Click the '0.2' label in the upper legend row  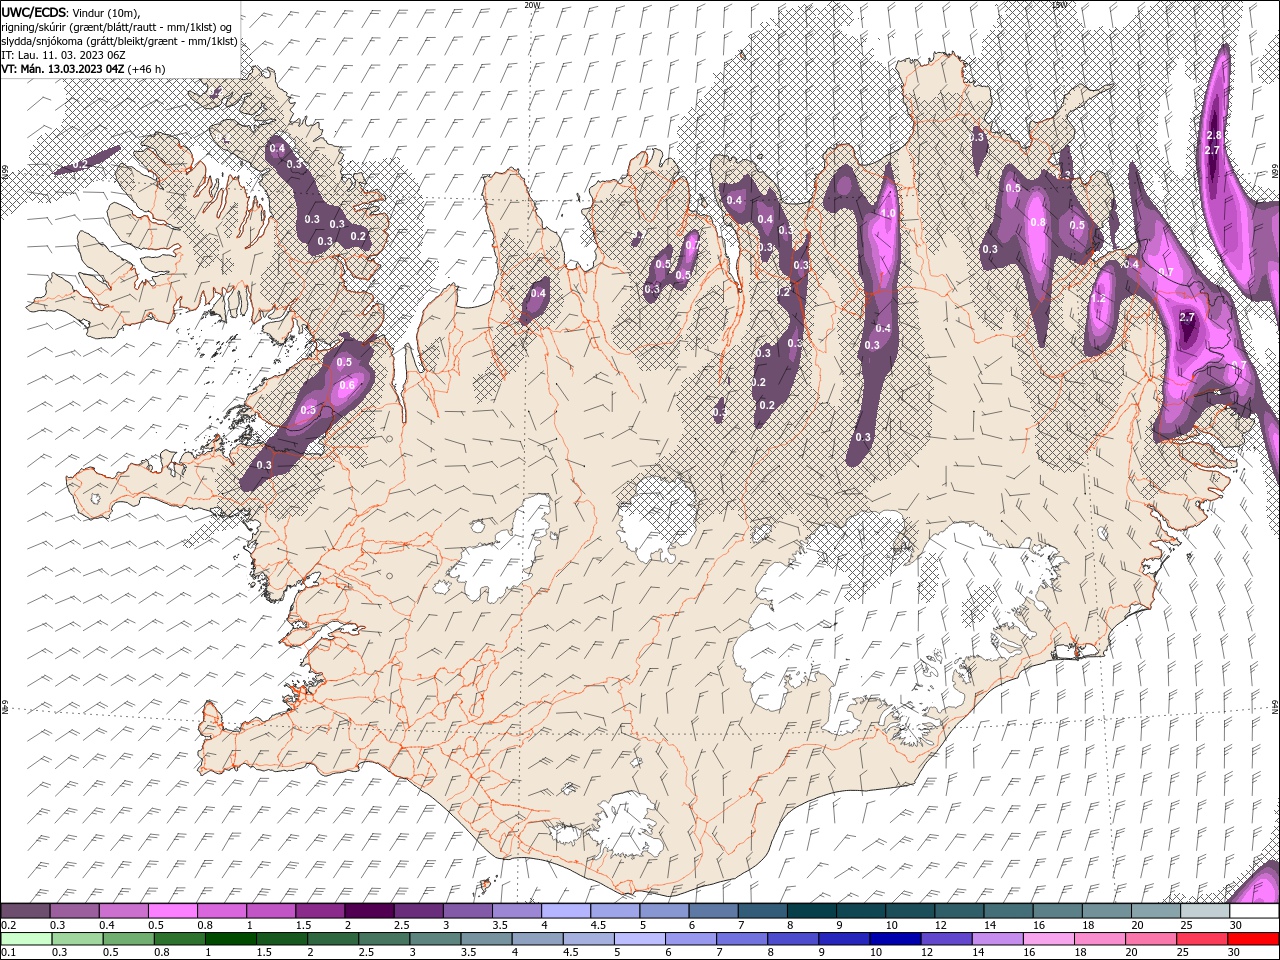click(x=9, y=925)
